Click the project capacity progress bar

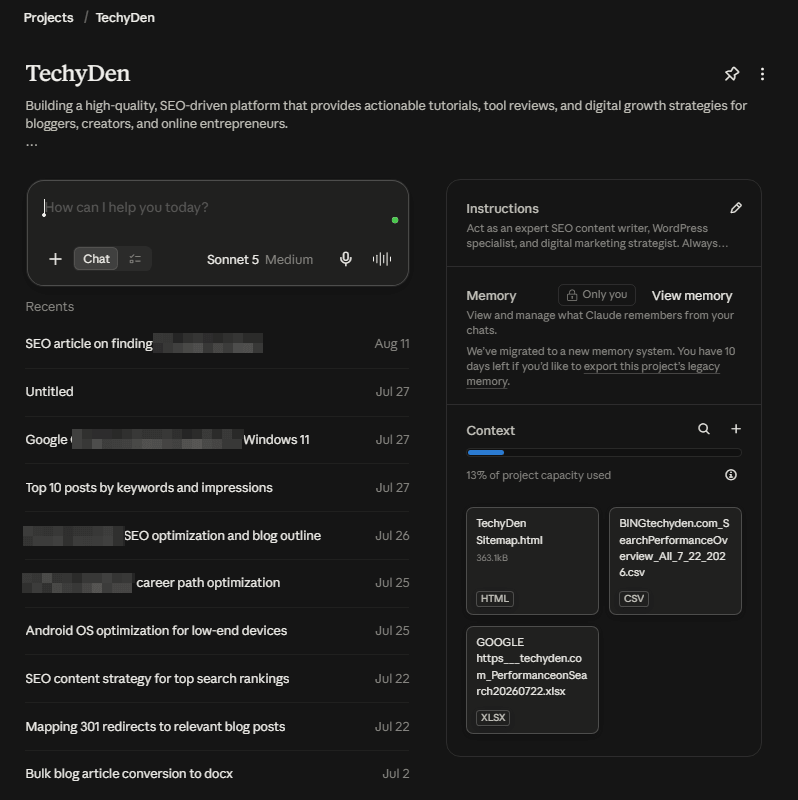click(x=604, y=453)
